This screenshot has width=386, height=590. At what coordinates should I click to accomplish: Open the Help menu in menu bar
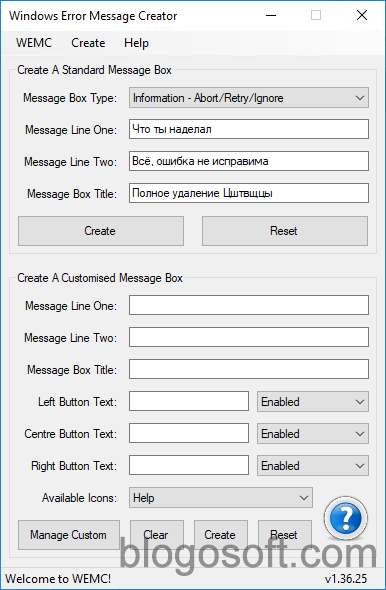[x=136, y=43]
